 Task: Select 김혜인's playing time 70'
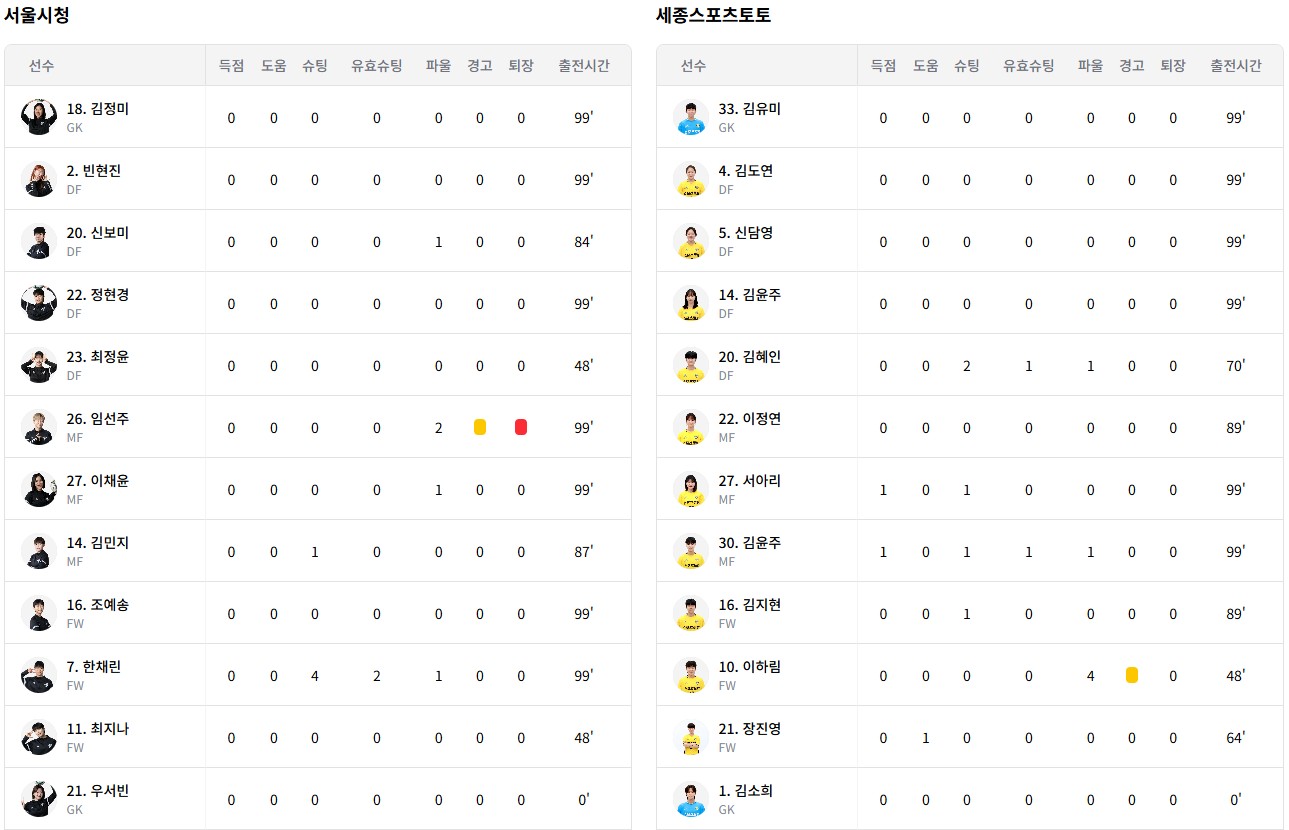pyautogui.click(x=1236, y=365)
